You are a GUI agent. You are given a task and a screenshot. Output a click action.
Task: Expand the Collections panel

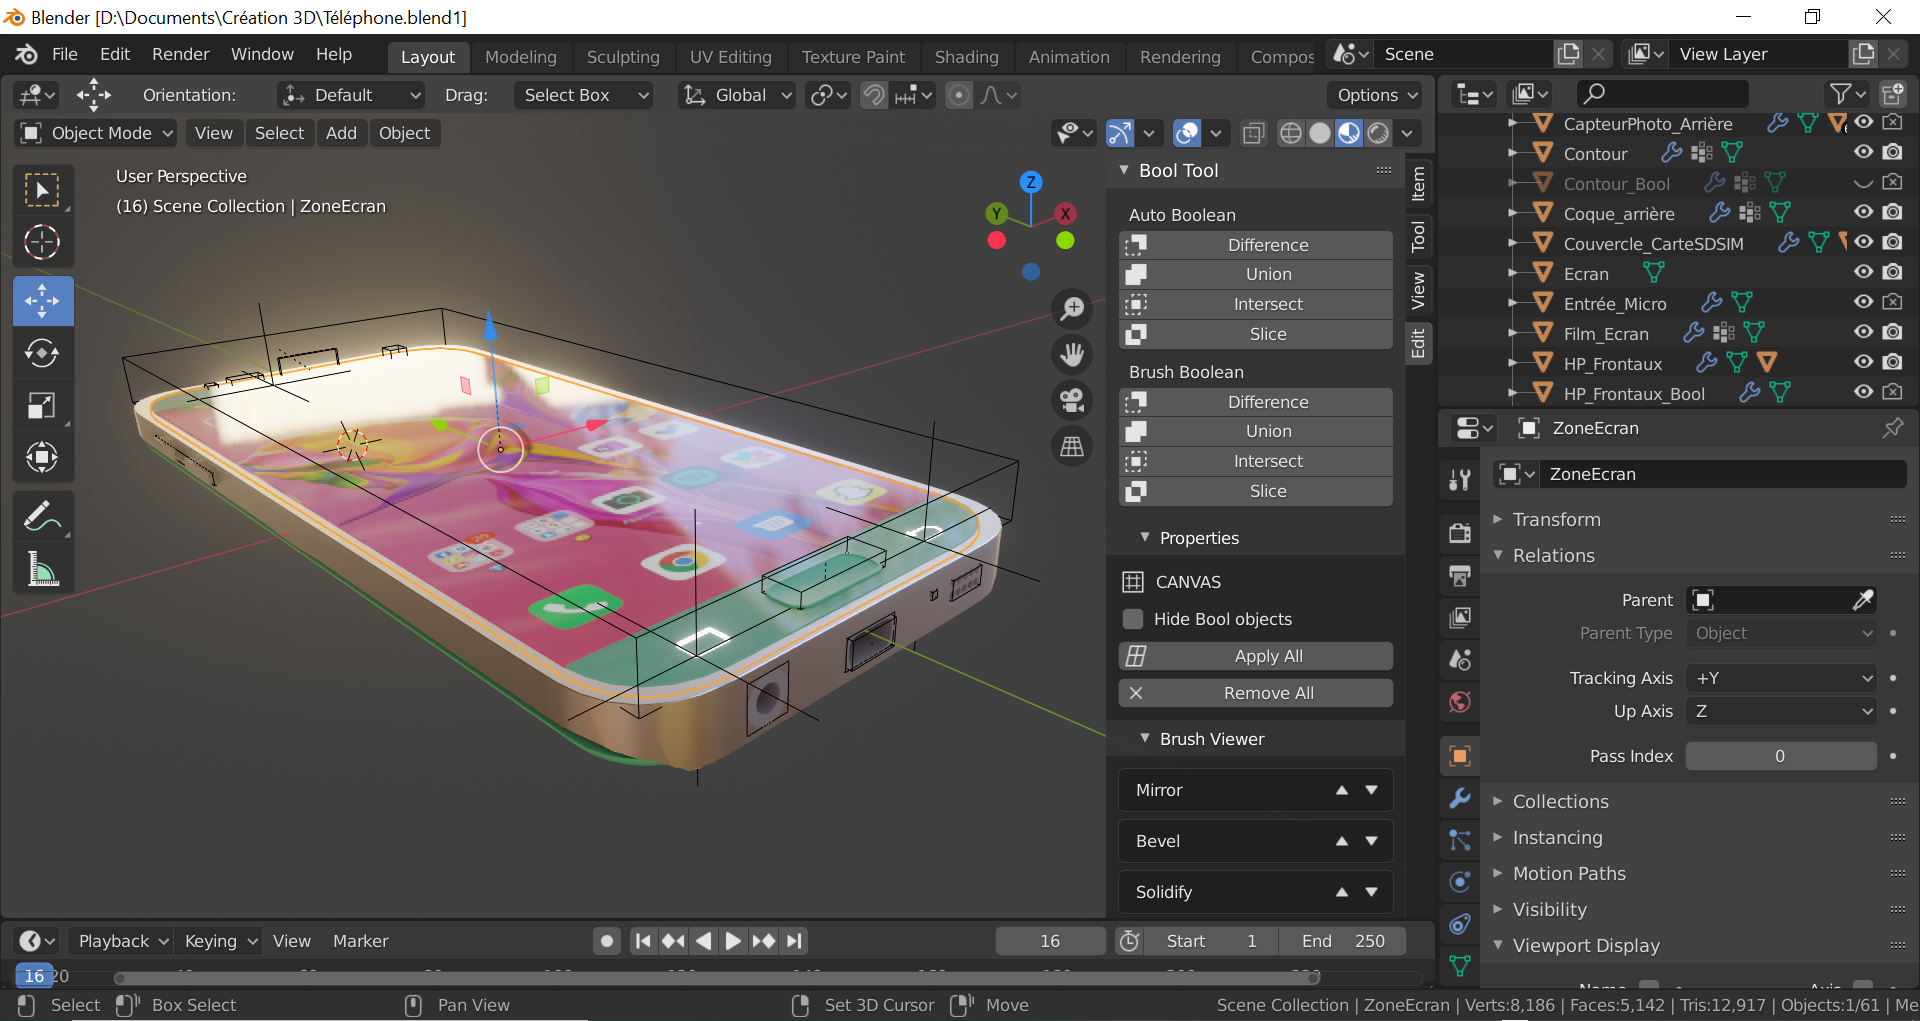tap(1561, 802)
